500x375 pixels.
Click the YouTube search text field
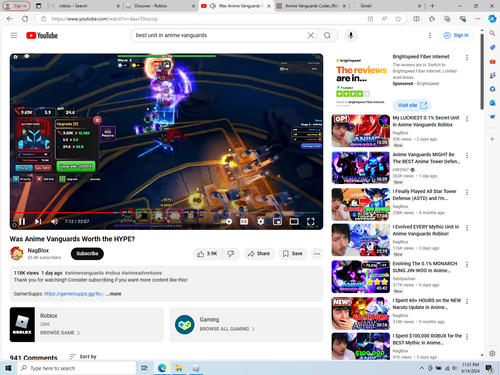click(x=220, y=35)
